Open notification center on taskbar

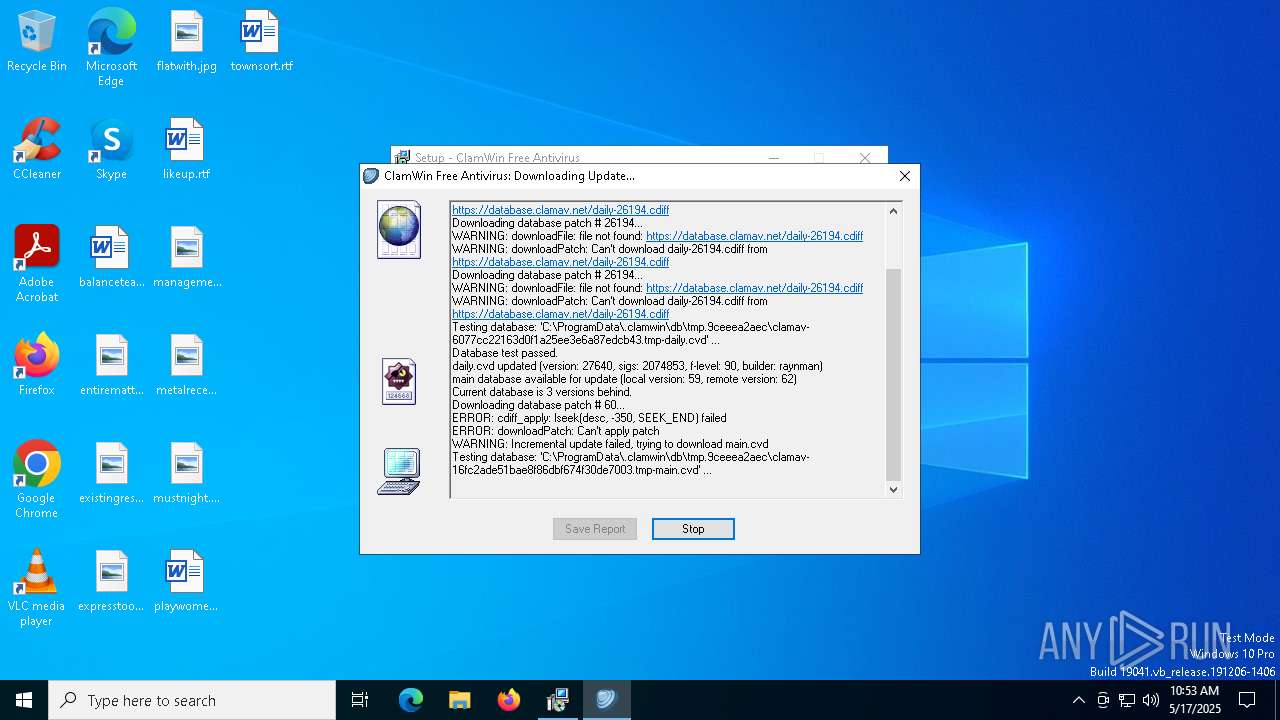[x=1247, y=700]
